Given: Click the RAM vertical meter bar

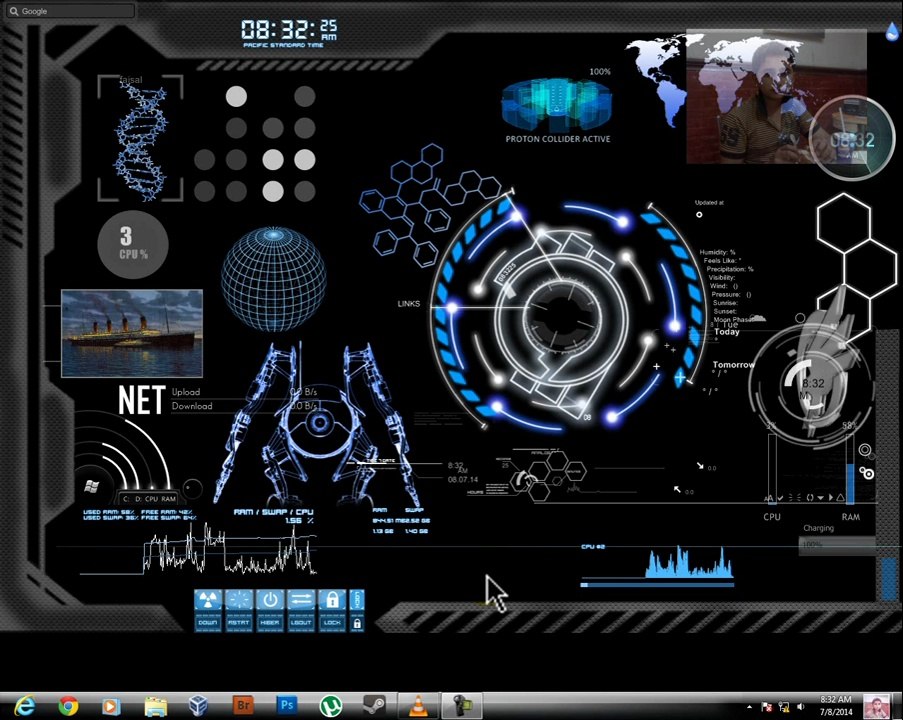Looking at the screenshot, I should (849, 469).
